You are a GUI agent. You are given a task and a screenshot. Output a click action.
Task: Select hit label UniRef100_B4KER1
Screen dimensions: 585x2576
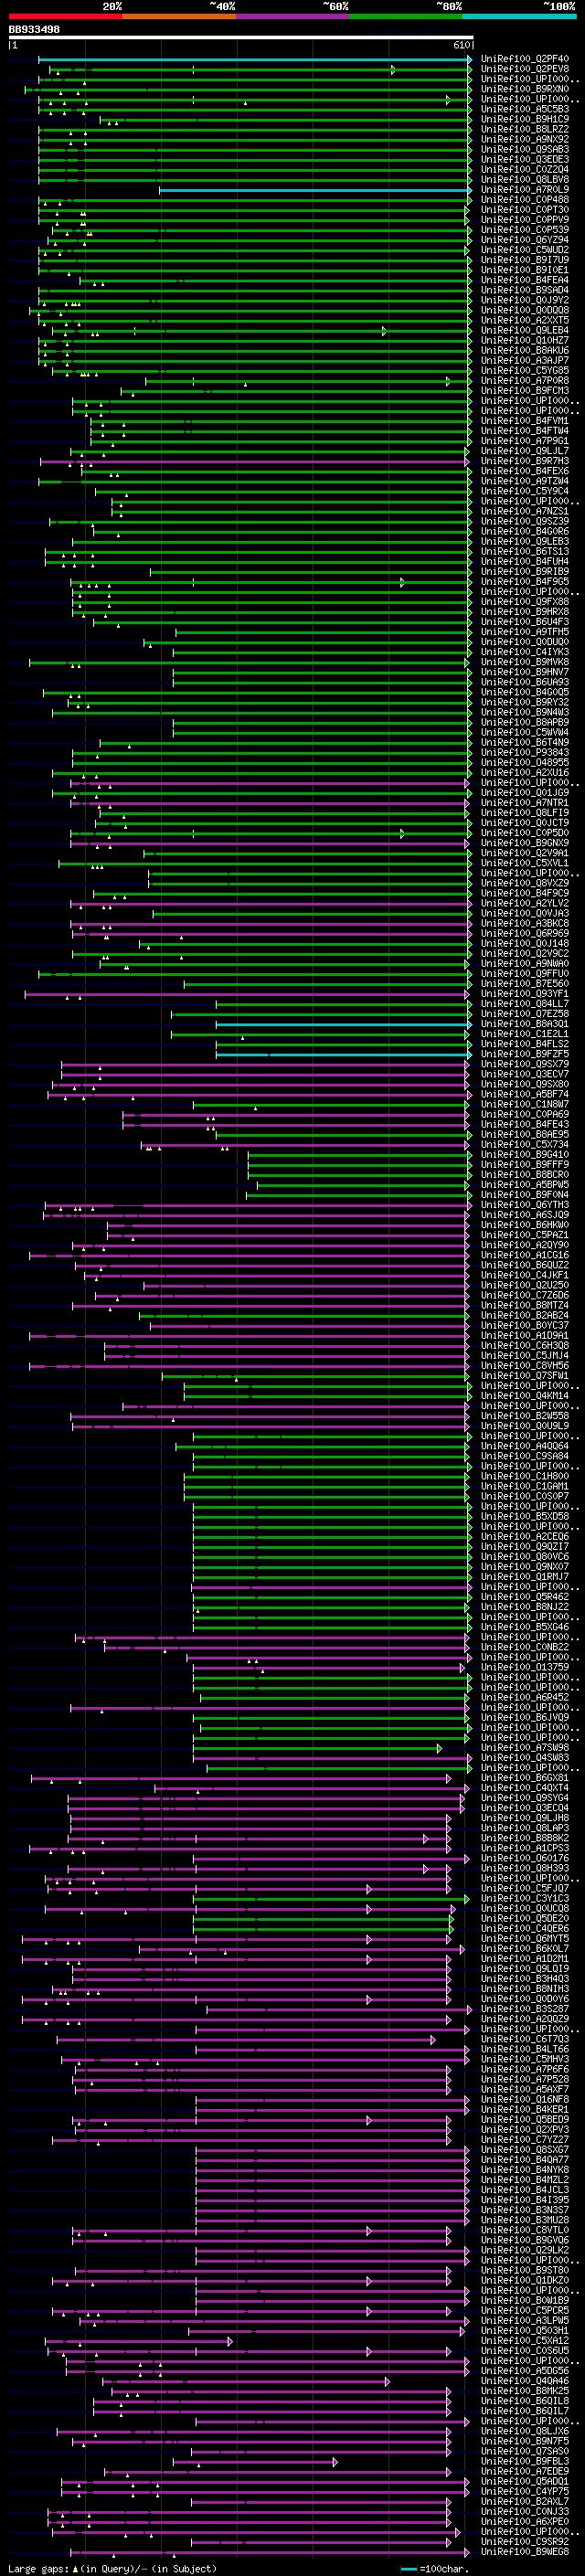click(x=525, y=2109)
